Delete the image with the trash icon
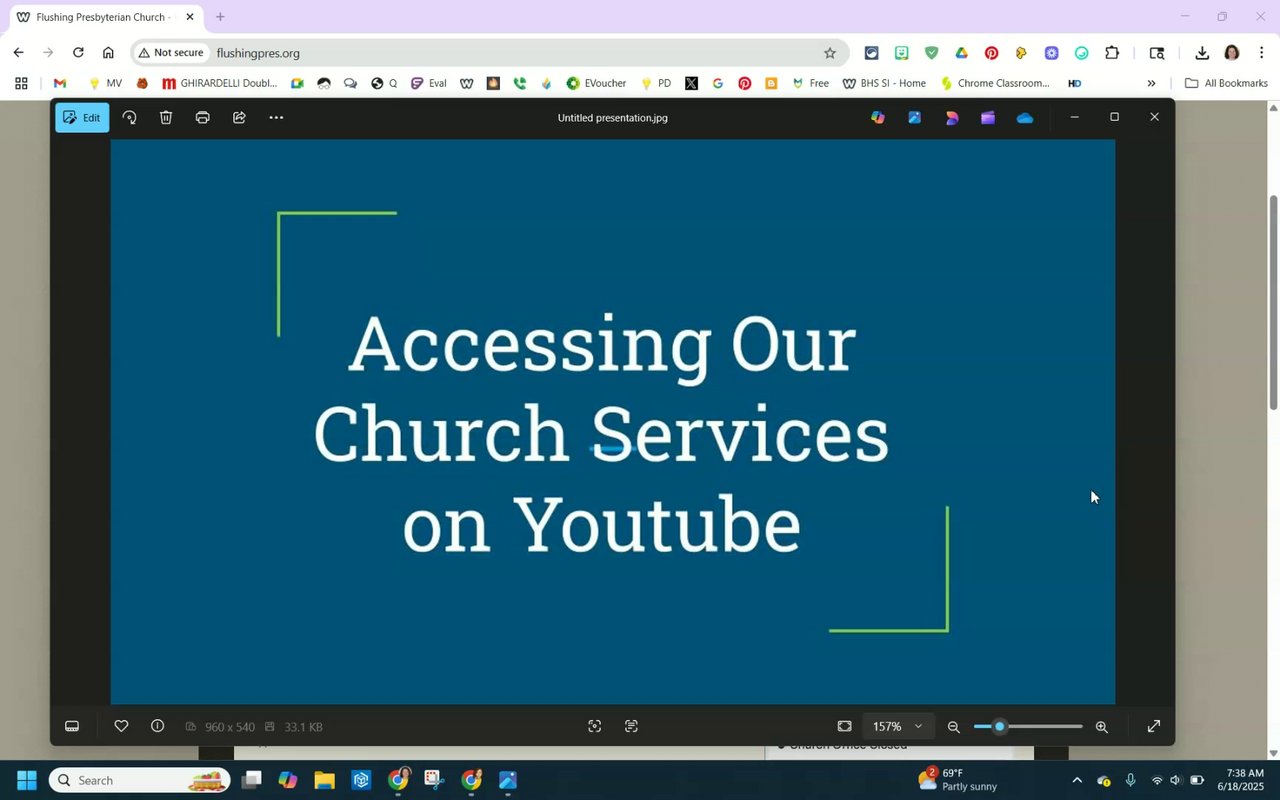Image resolution: width=1280 pixels, height=800 pixels. click(166, 118)
